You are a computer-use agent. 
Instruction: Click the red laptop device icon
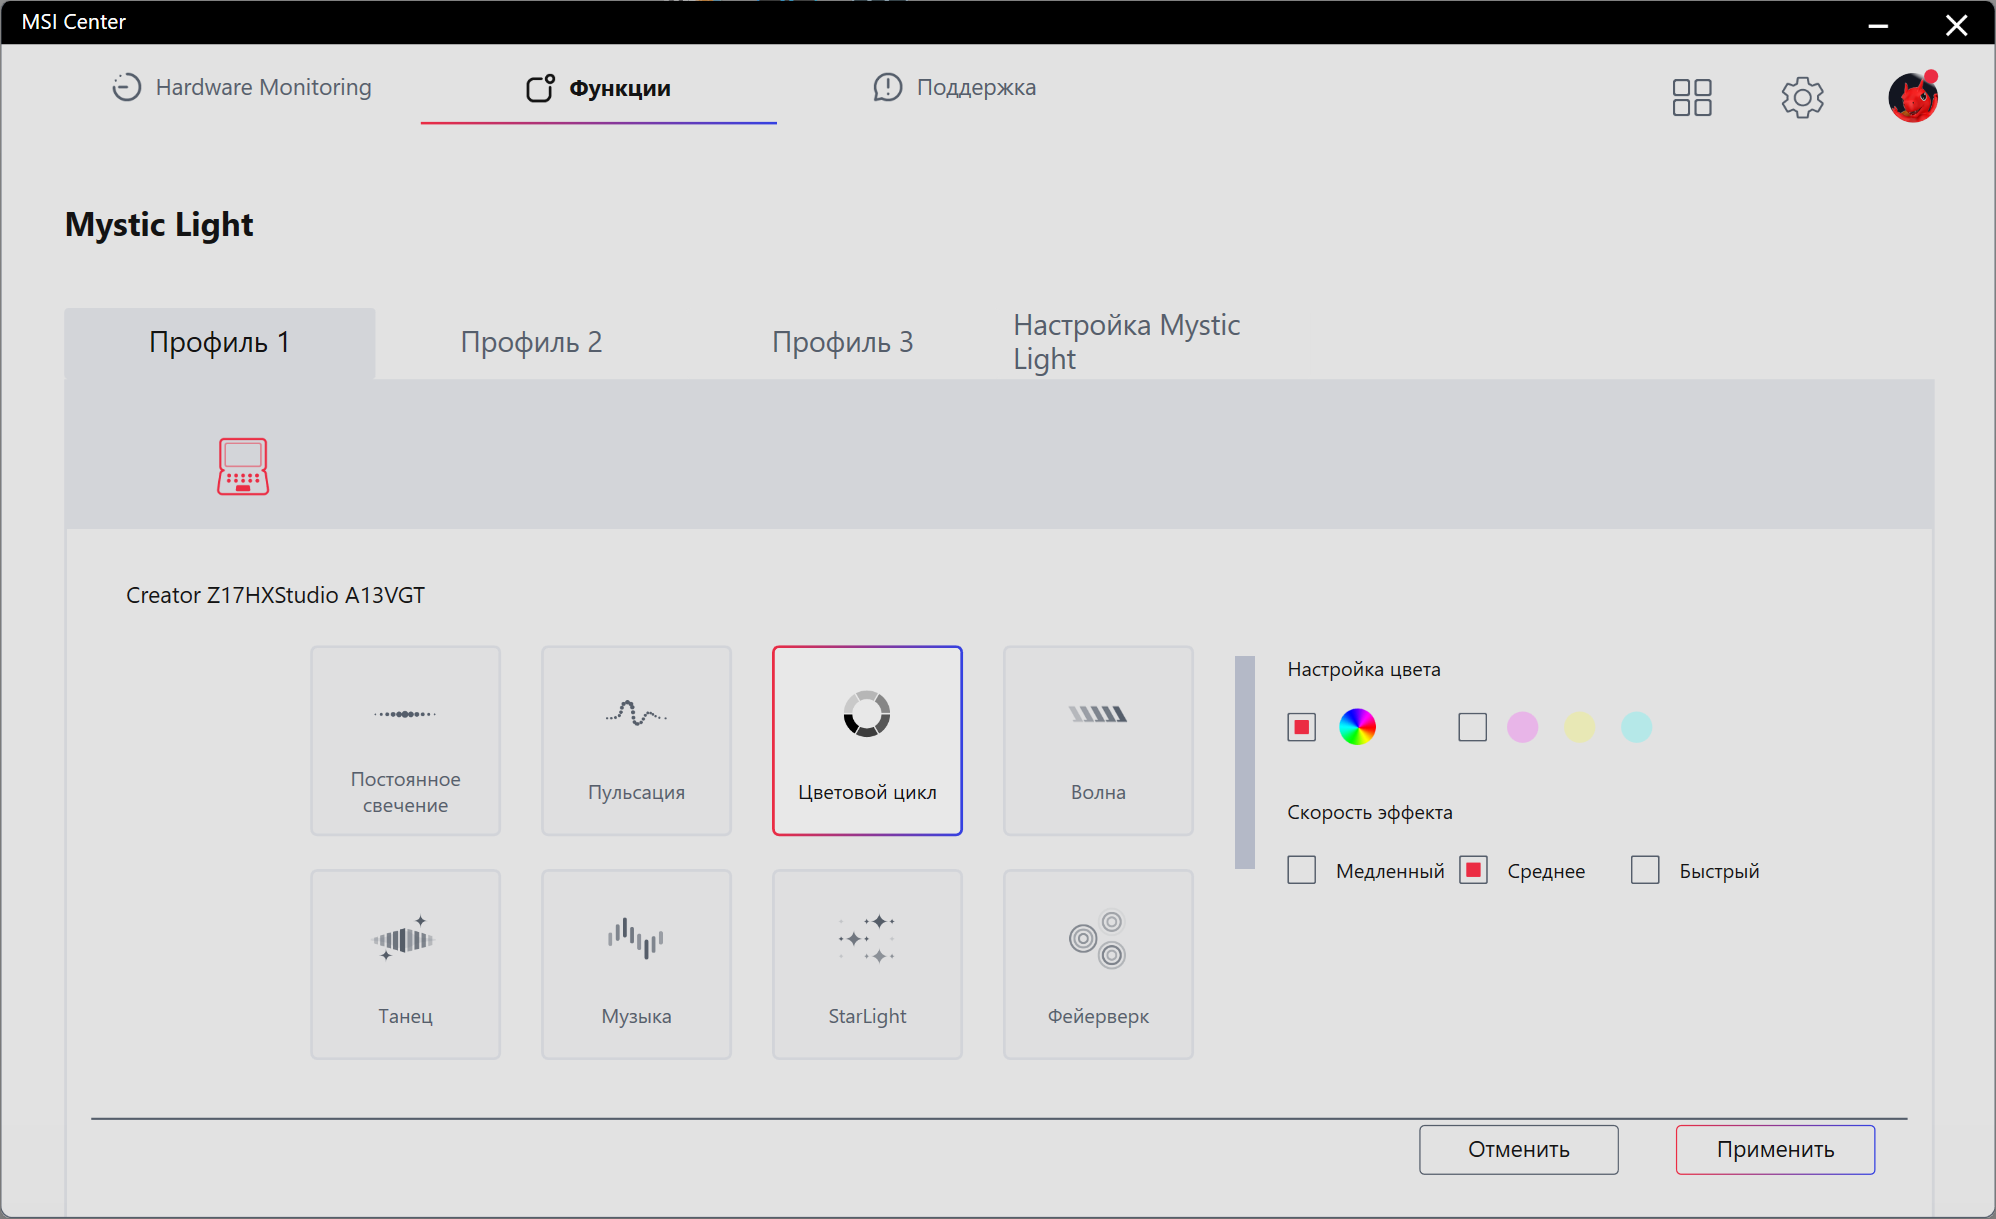pyautogui.click(x=243, y=466)
